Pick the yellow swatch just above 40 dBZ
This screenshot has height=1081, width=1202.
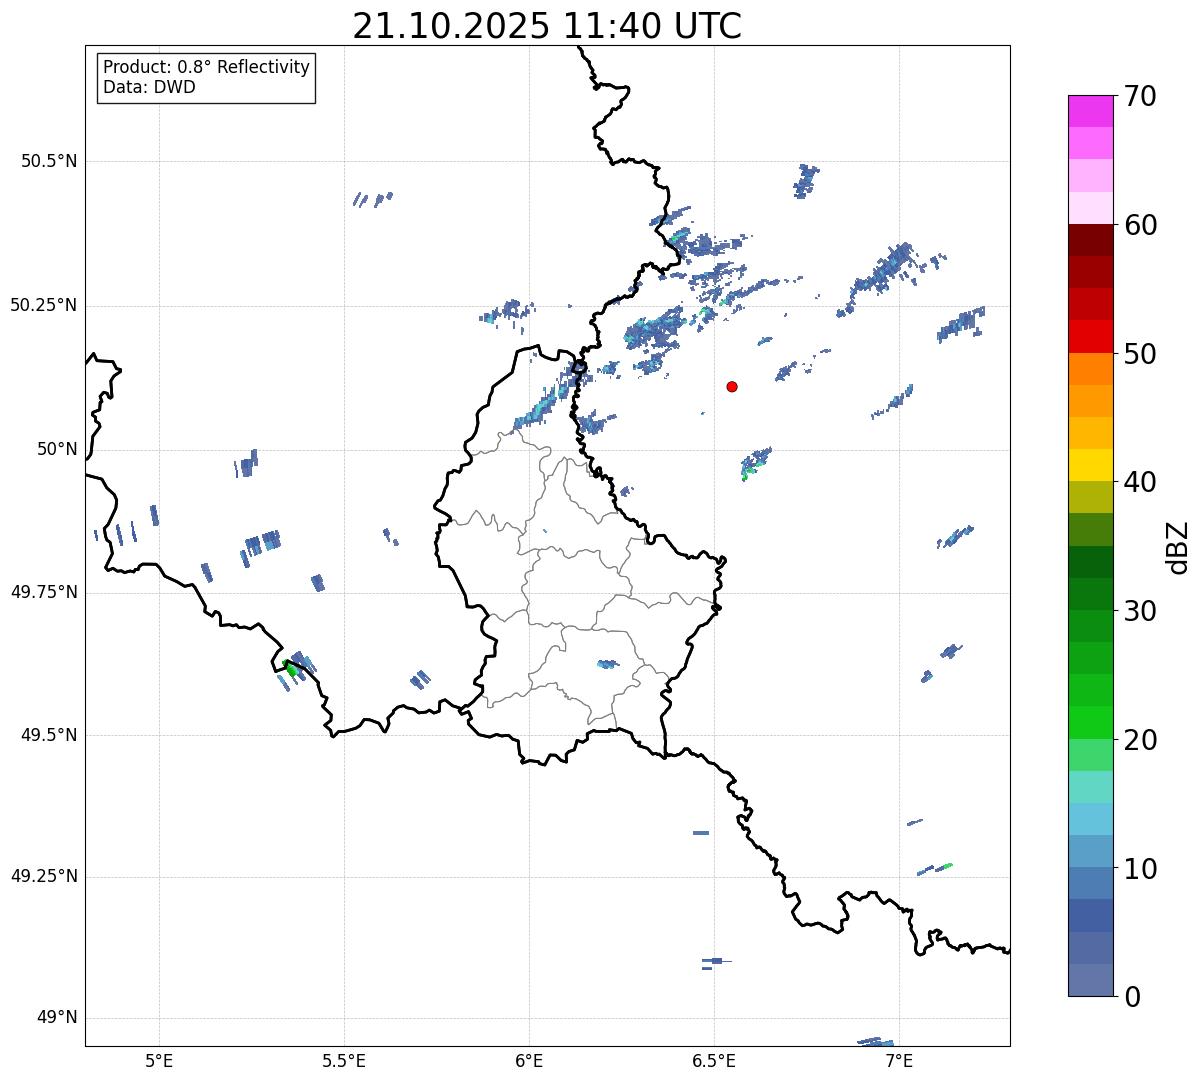pyautogui.click(x=1090, y=465)
